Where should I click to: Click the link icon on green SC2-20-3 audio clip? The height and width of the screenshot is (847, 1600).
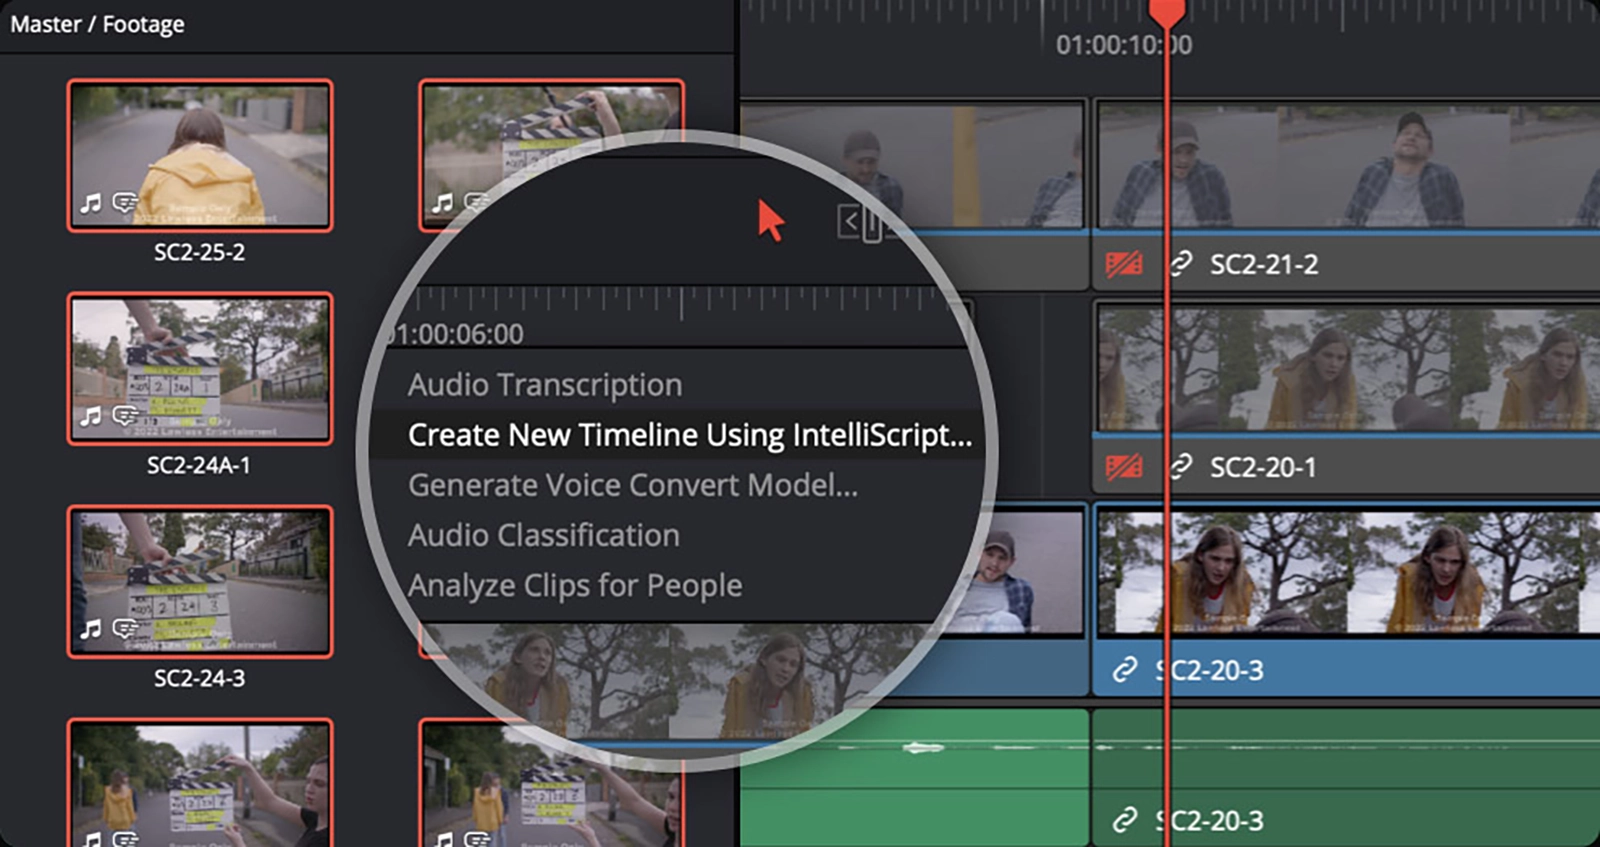coord(1125,820)
